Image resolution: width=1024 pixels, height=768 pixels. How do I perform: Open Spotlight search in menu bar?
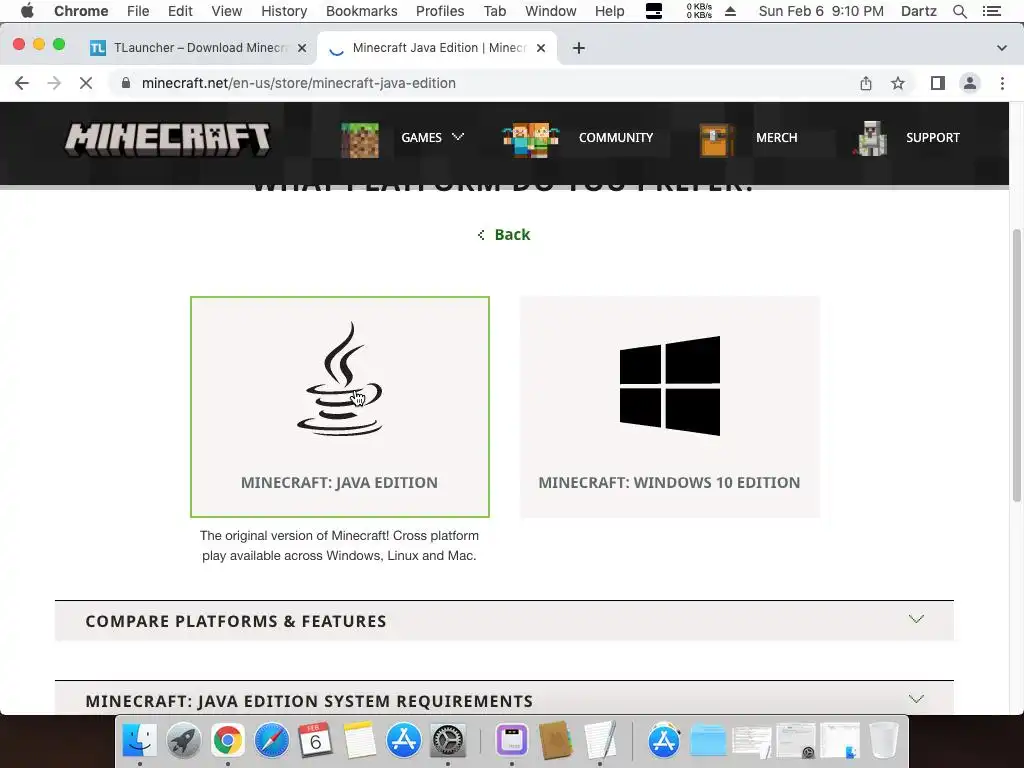point(959,11)
